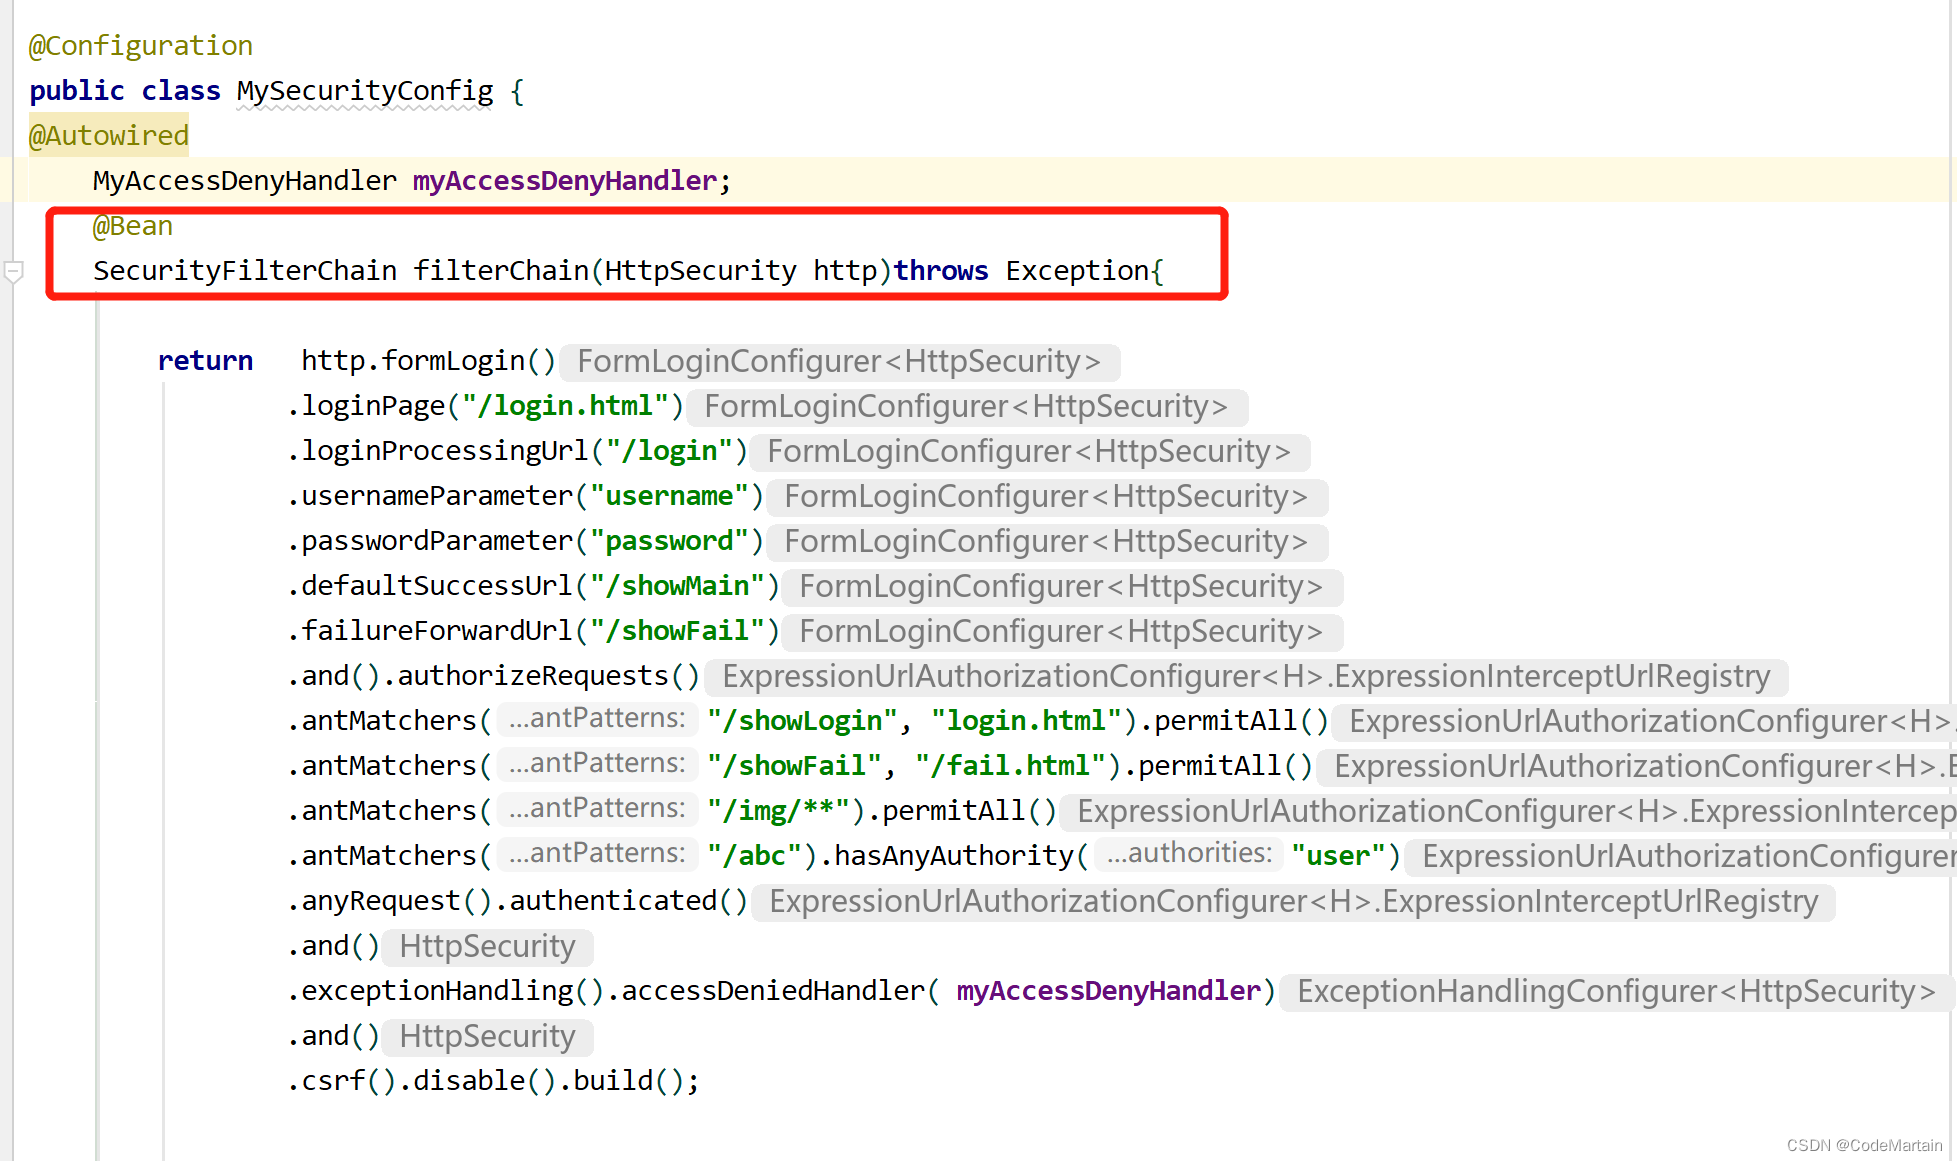Click the accessDeniedHandler method call

773,991
